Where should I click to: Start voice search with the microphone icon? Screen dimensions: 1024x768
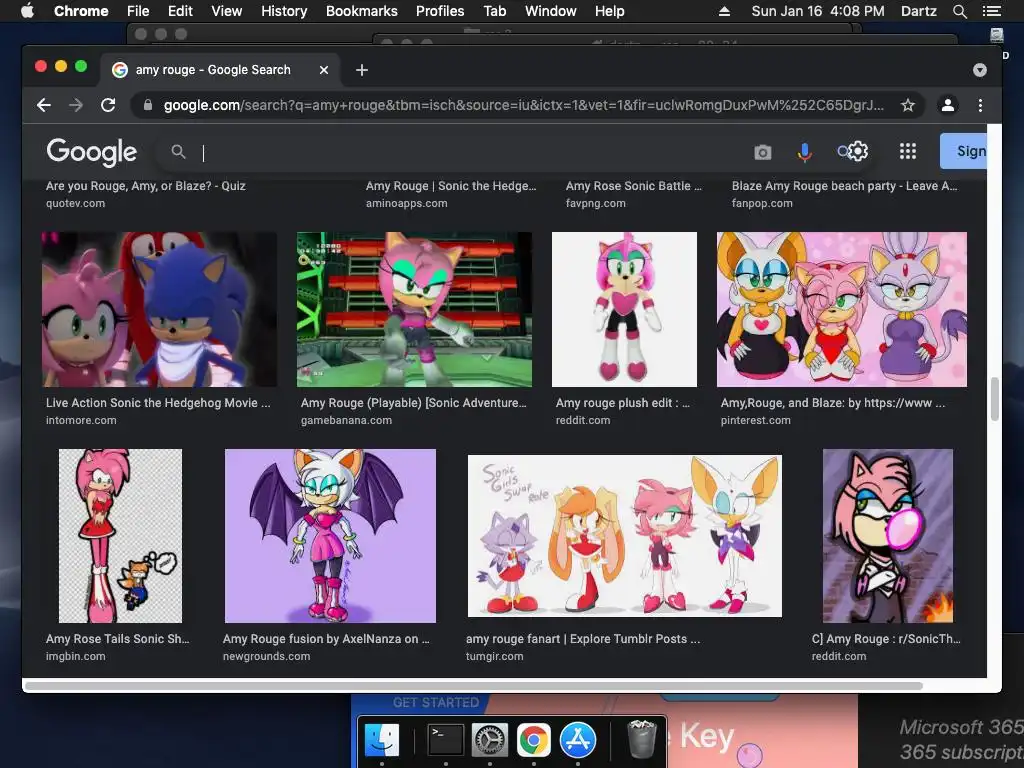805,152
